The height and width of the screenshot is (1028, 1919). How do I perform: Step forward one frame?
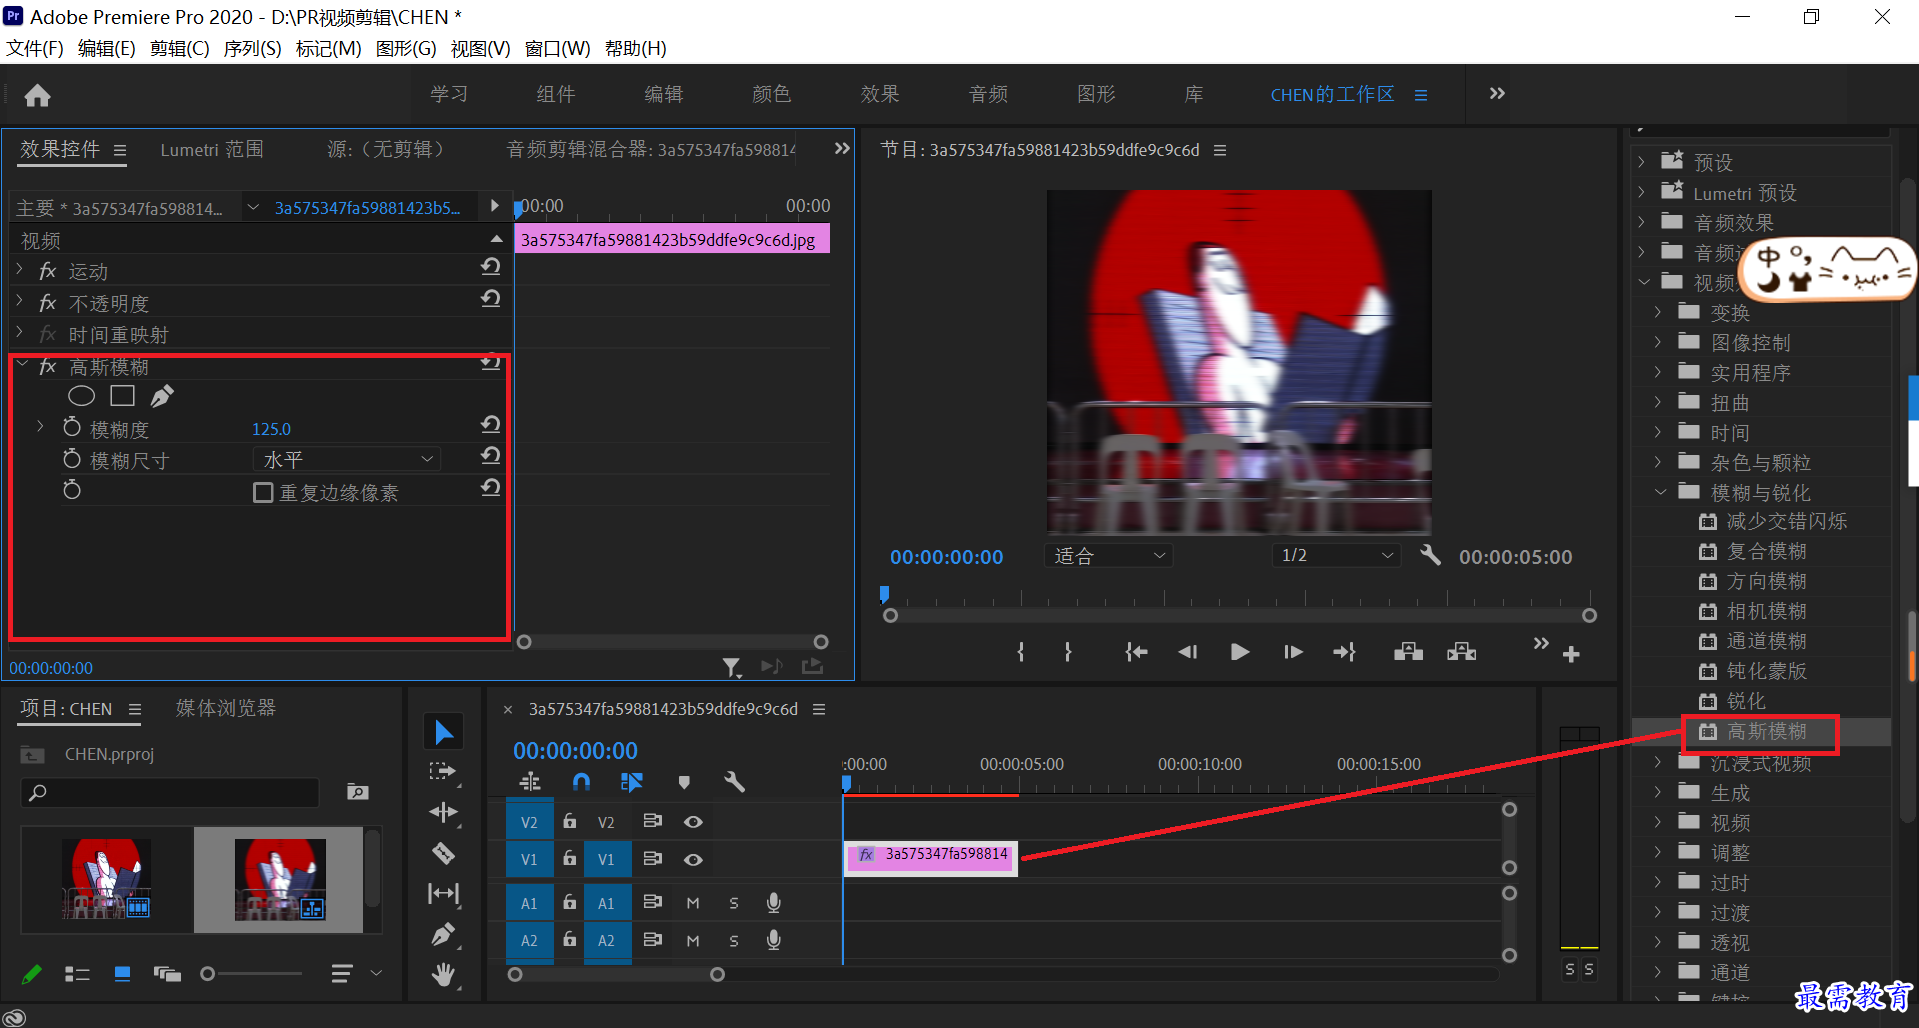1293,652
